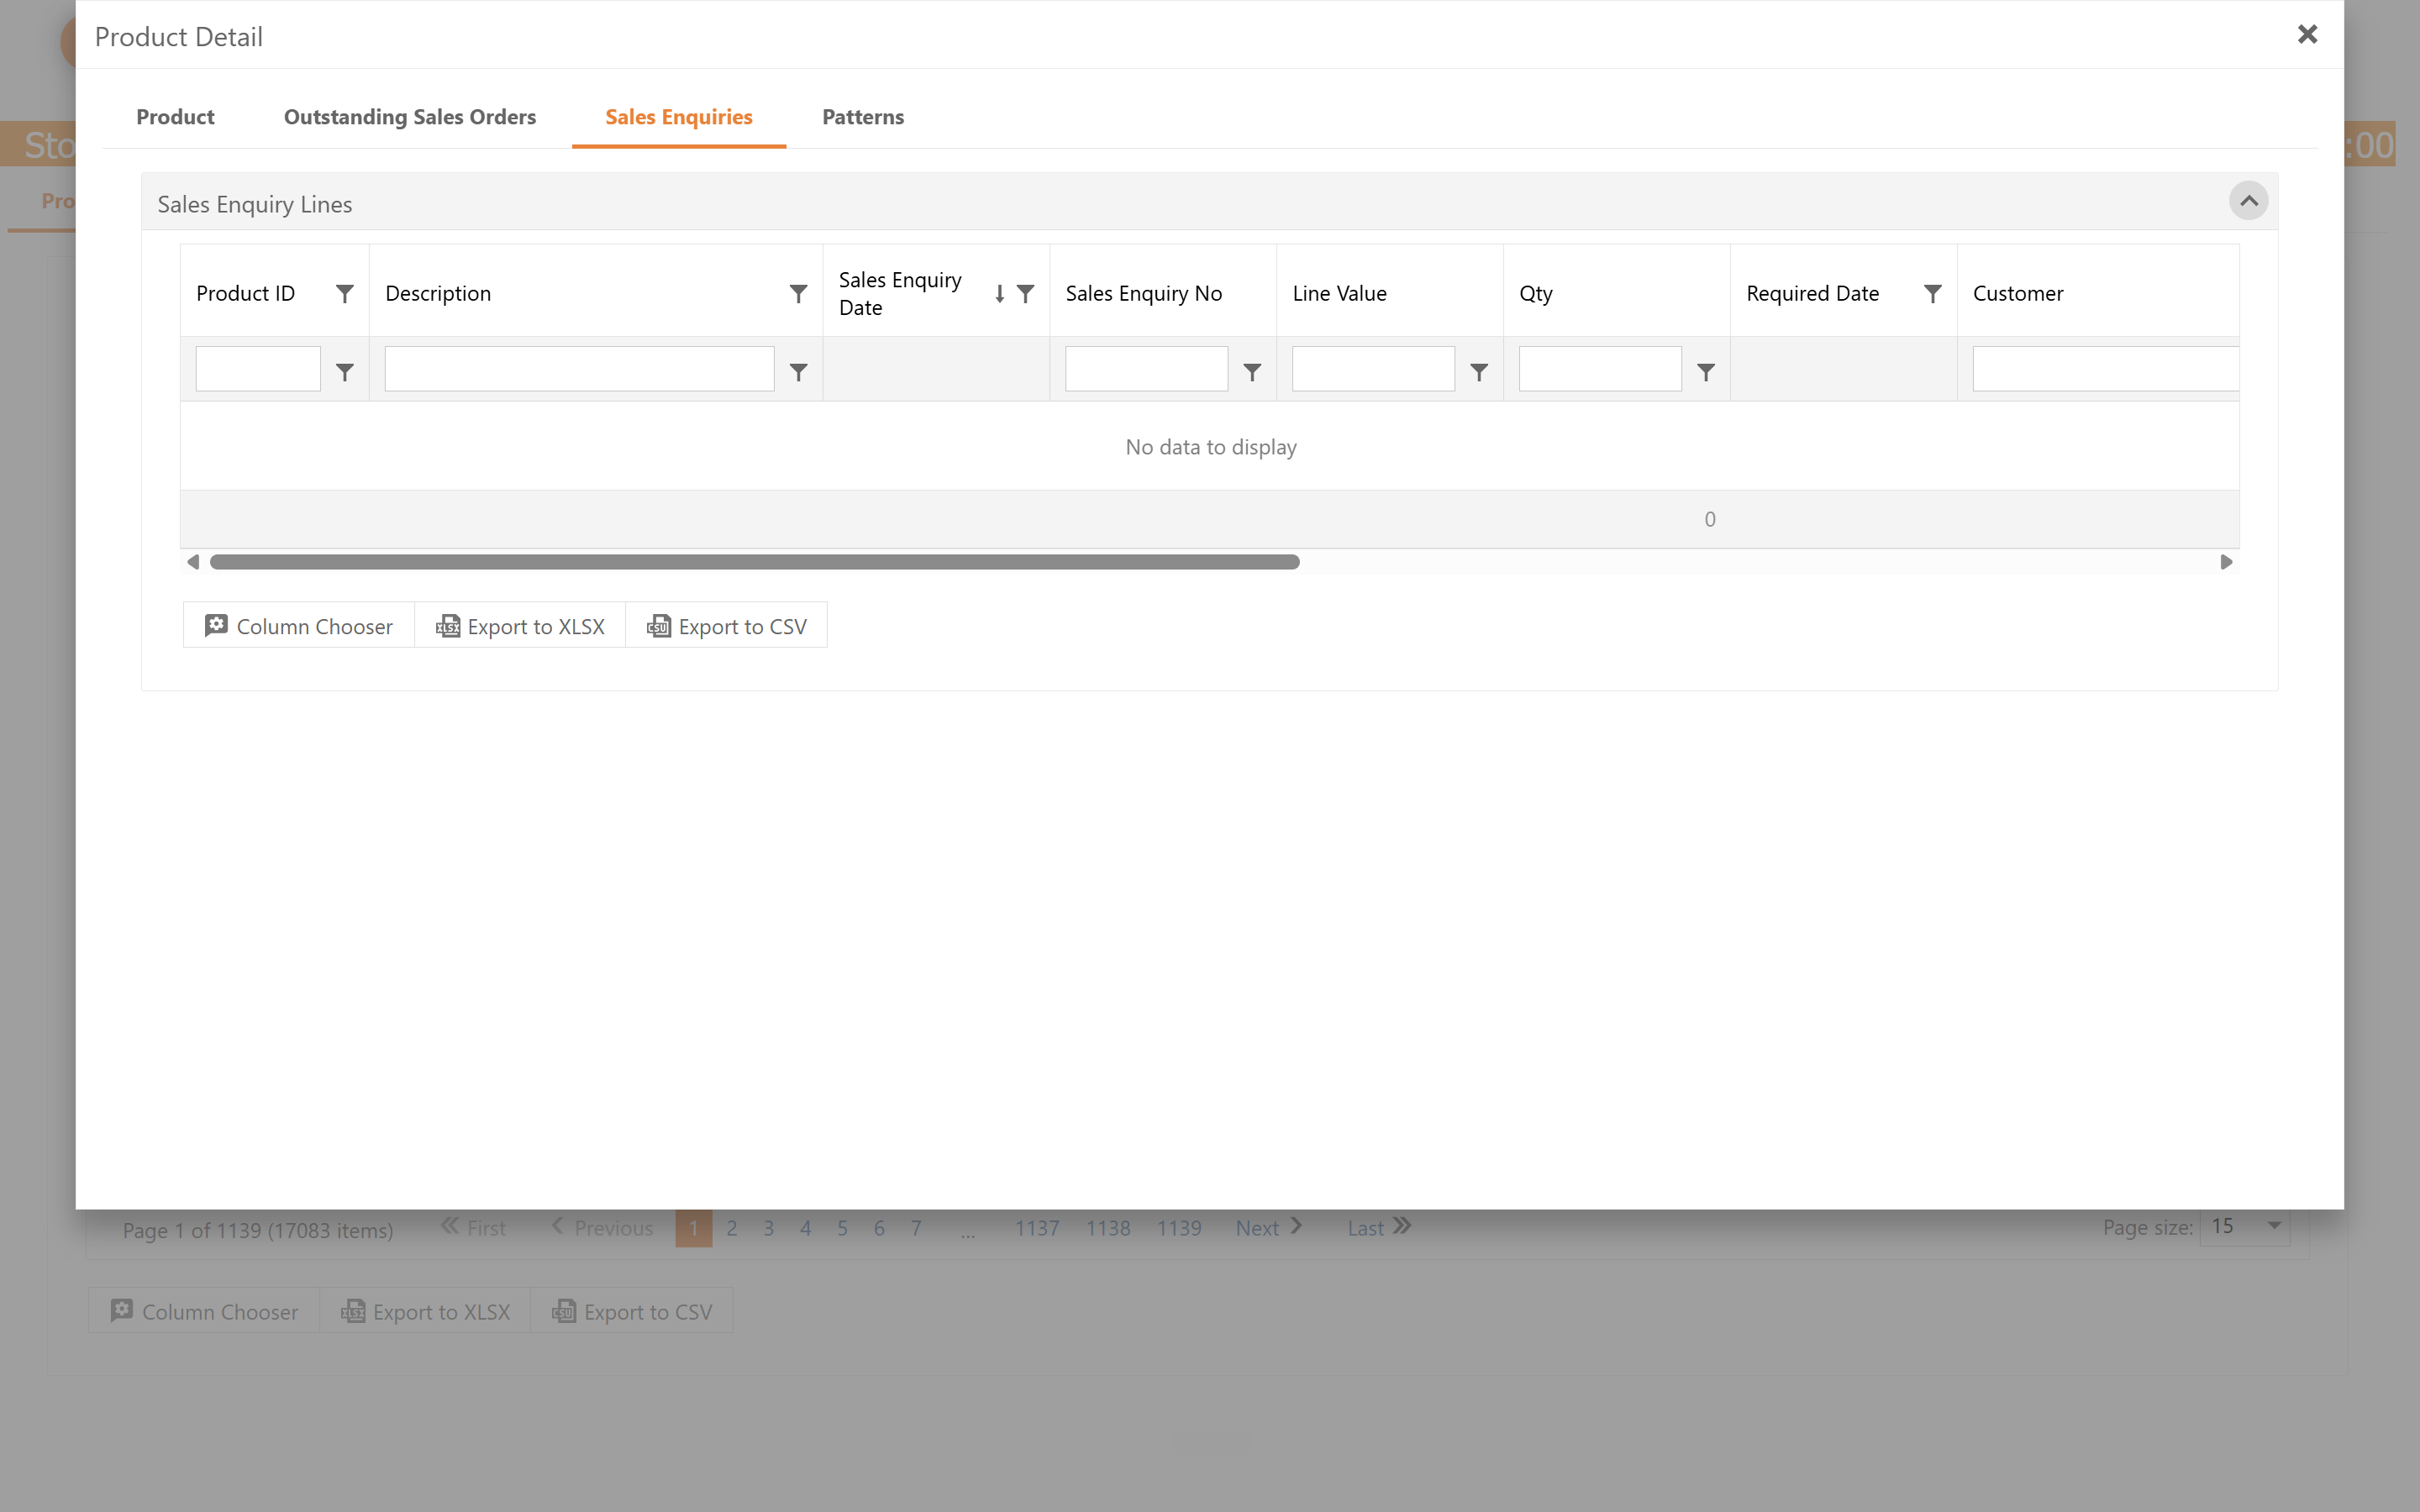
Task: Go to page 7 in background pager
Action: [x=916, y=1228]
